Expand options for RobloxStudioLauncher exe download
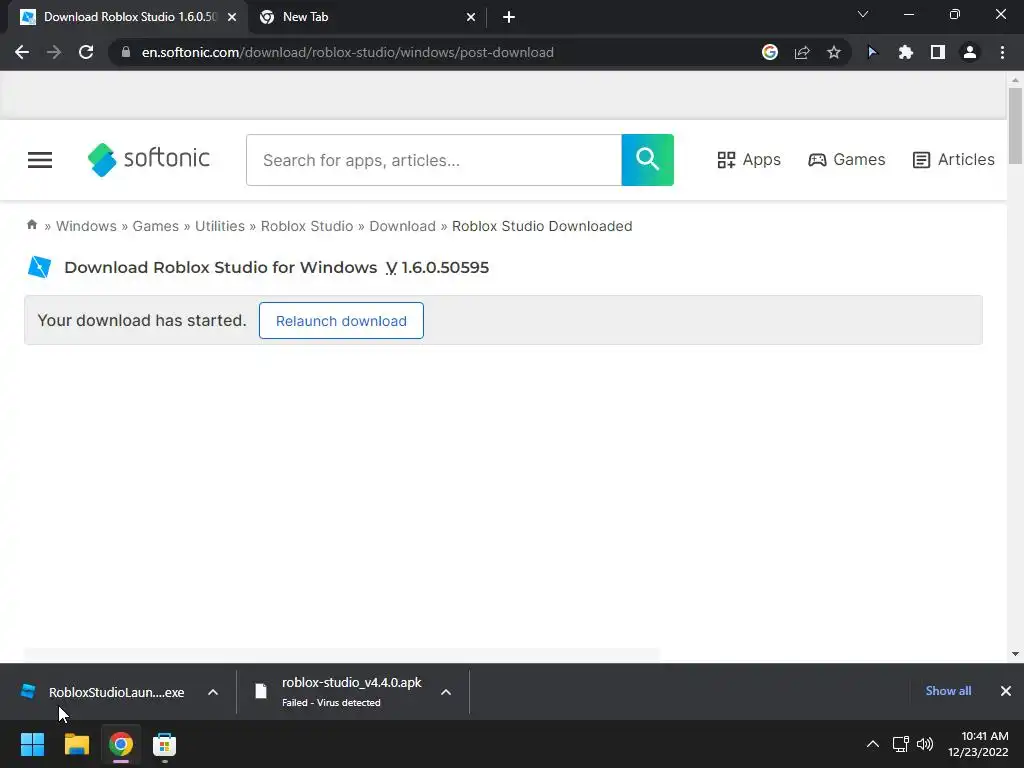 (213, 692)
